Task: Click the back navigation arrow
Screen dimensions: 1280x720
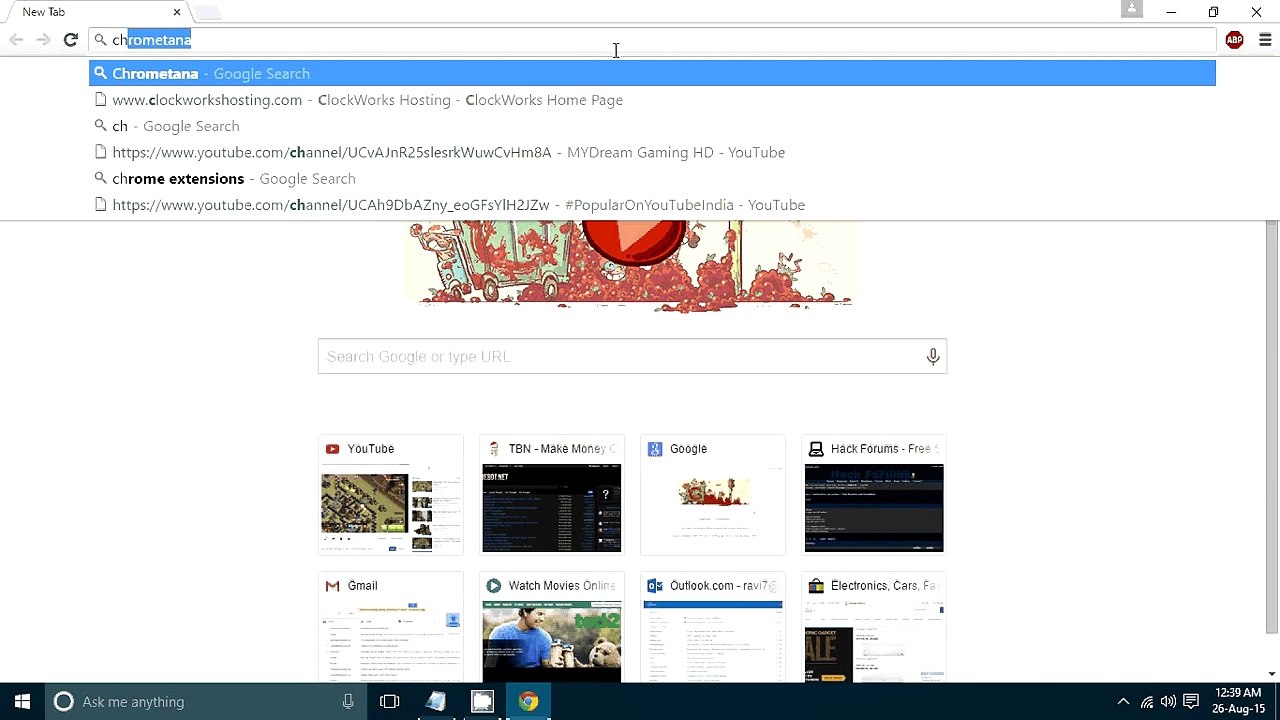Action: (x=16, y=40)
